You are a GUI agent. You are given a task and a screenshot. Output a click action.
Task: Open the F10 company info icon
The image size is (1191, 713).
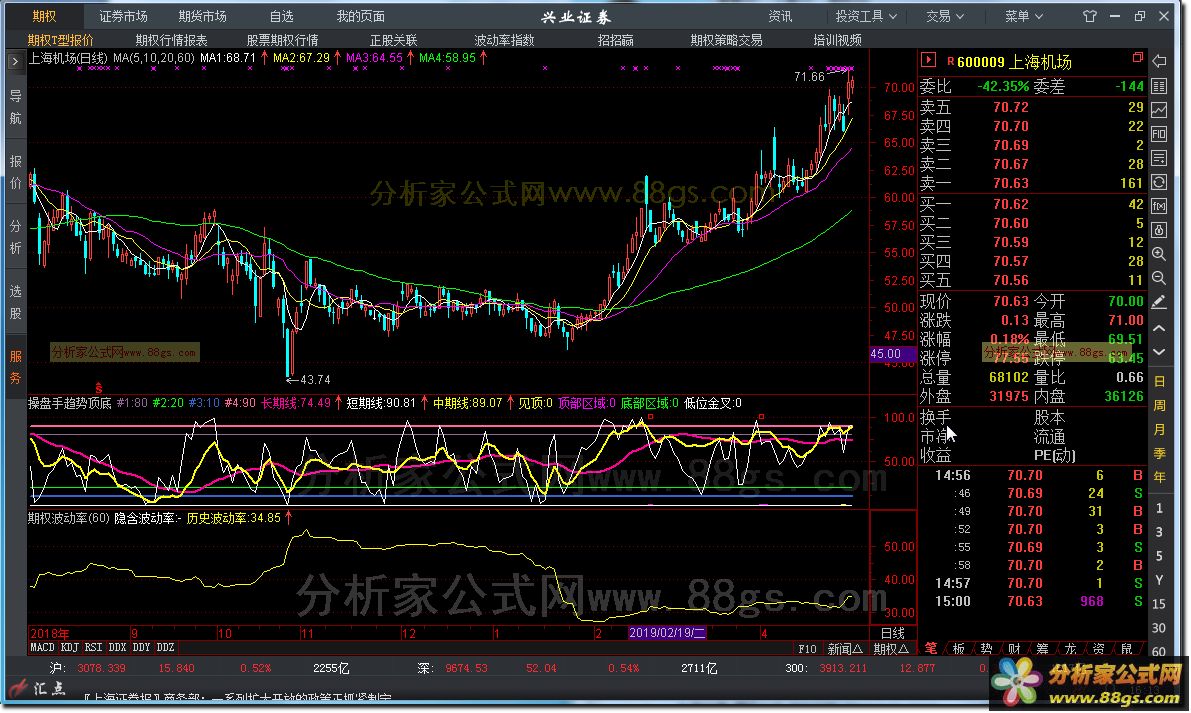[x=1159, y=134]
